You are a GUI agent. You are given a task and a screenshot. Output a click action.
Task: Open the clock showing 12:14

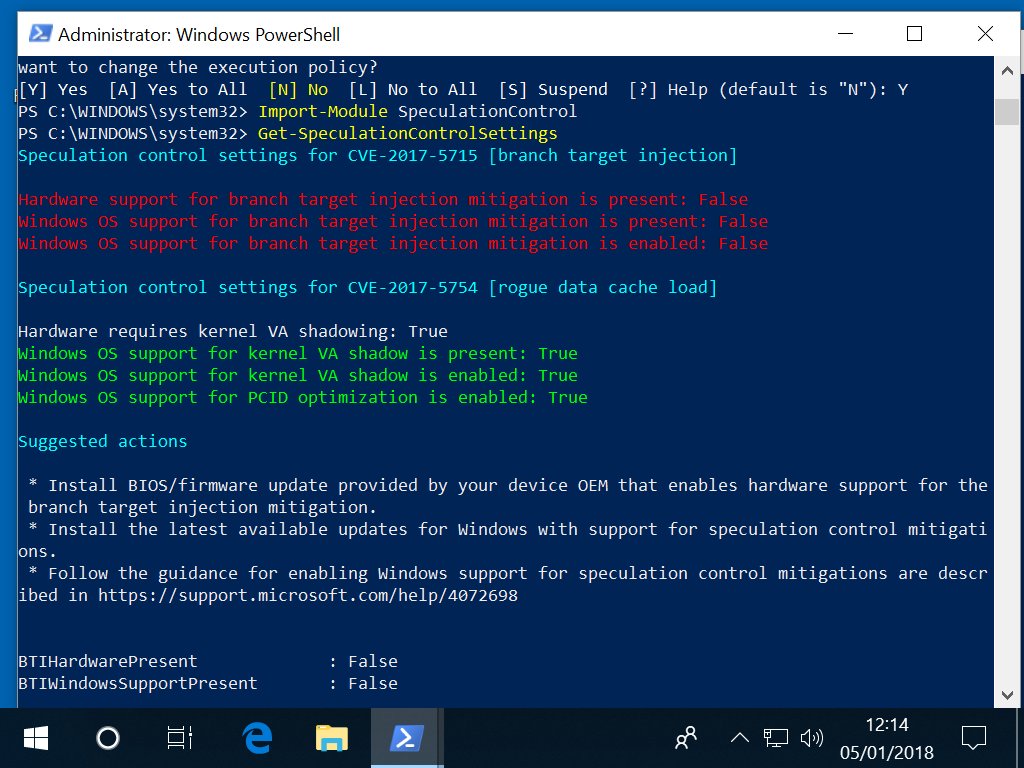(888, 738)
